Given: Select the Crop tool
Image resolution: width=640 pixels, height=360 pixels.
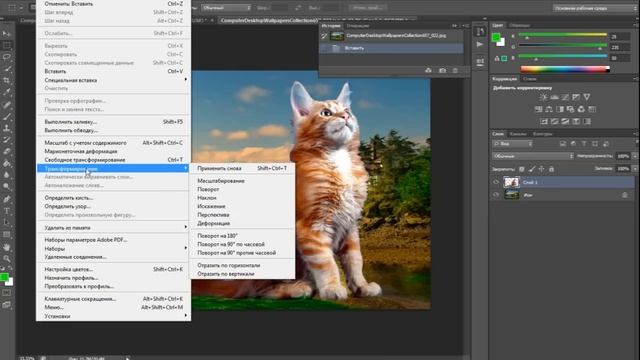Looking at the screenshot, I should coord(7,80).
